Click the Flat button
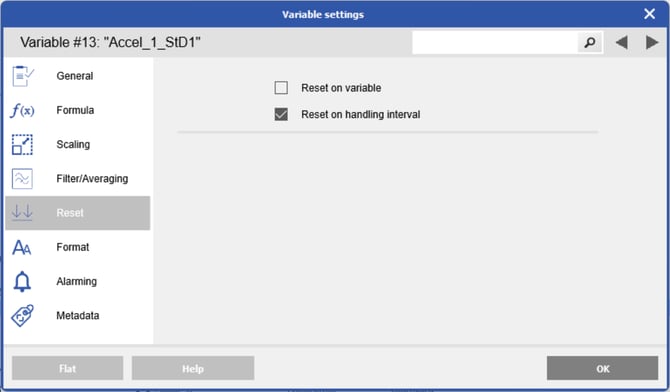 pos(68,368)
